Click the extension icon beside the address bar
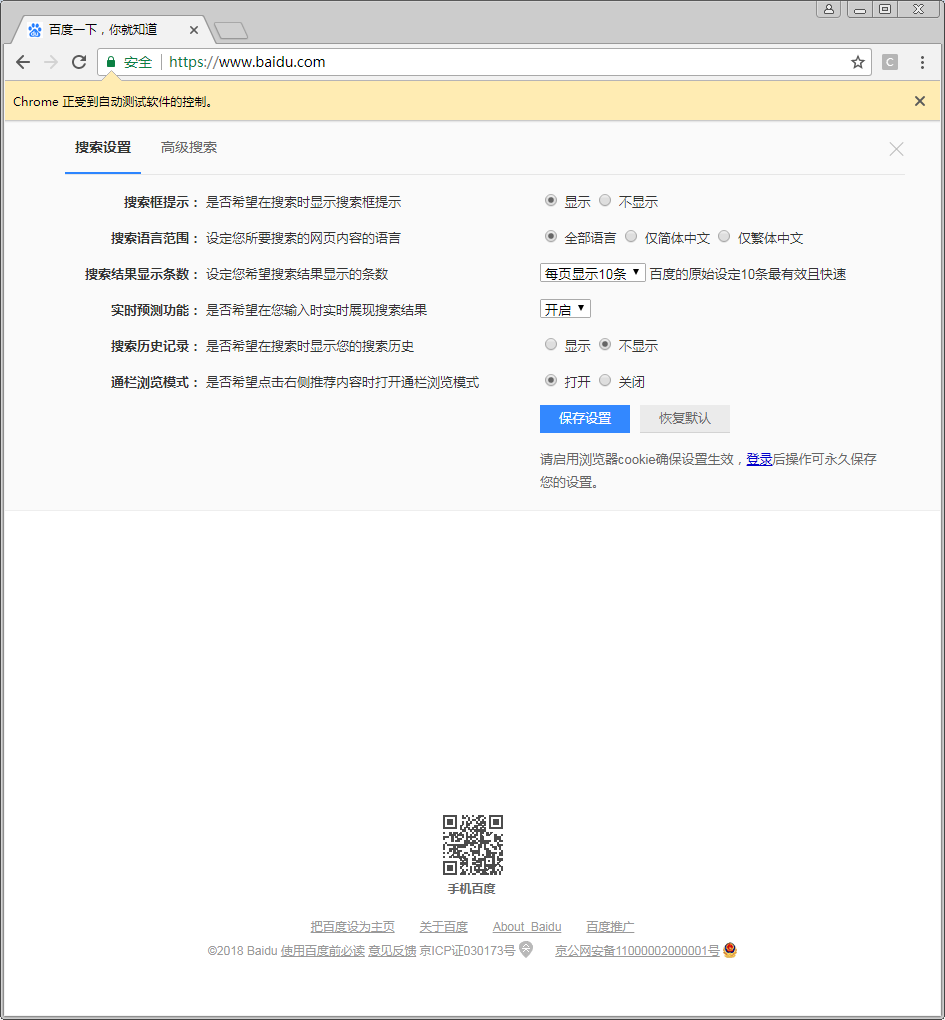 pos(890,62)
